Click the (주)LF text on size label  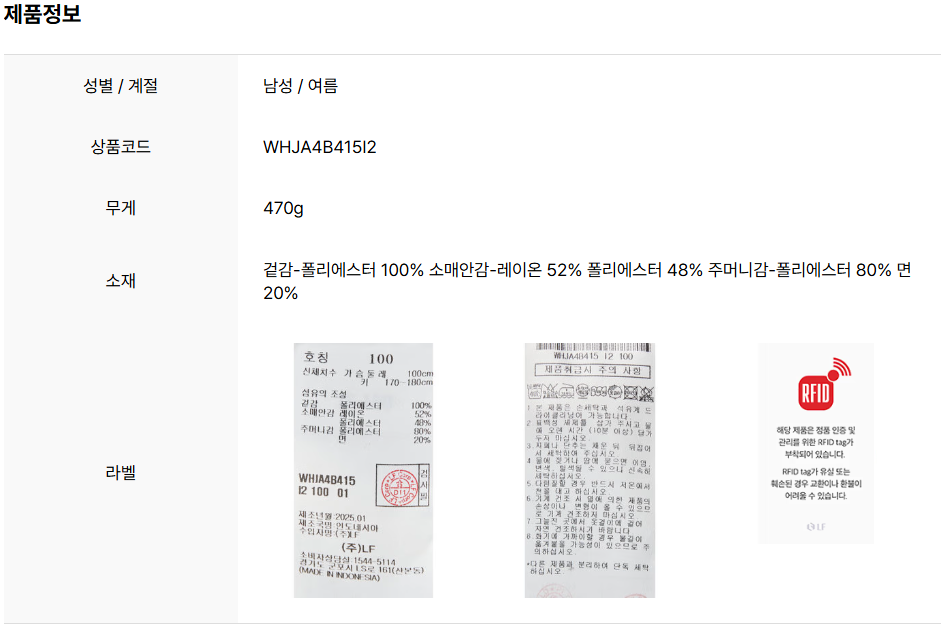click(x=358, y=548)
